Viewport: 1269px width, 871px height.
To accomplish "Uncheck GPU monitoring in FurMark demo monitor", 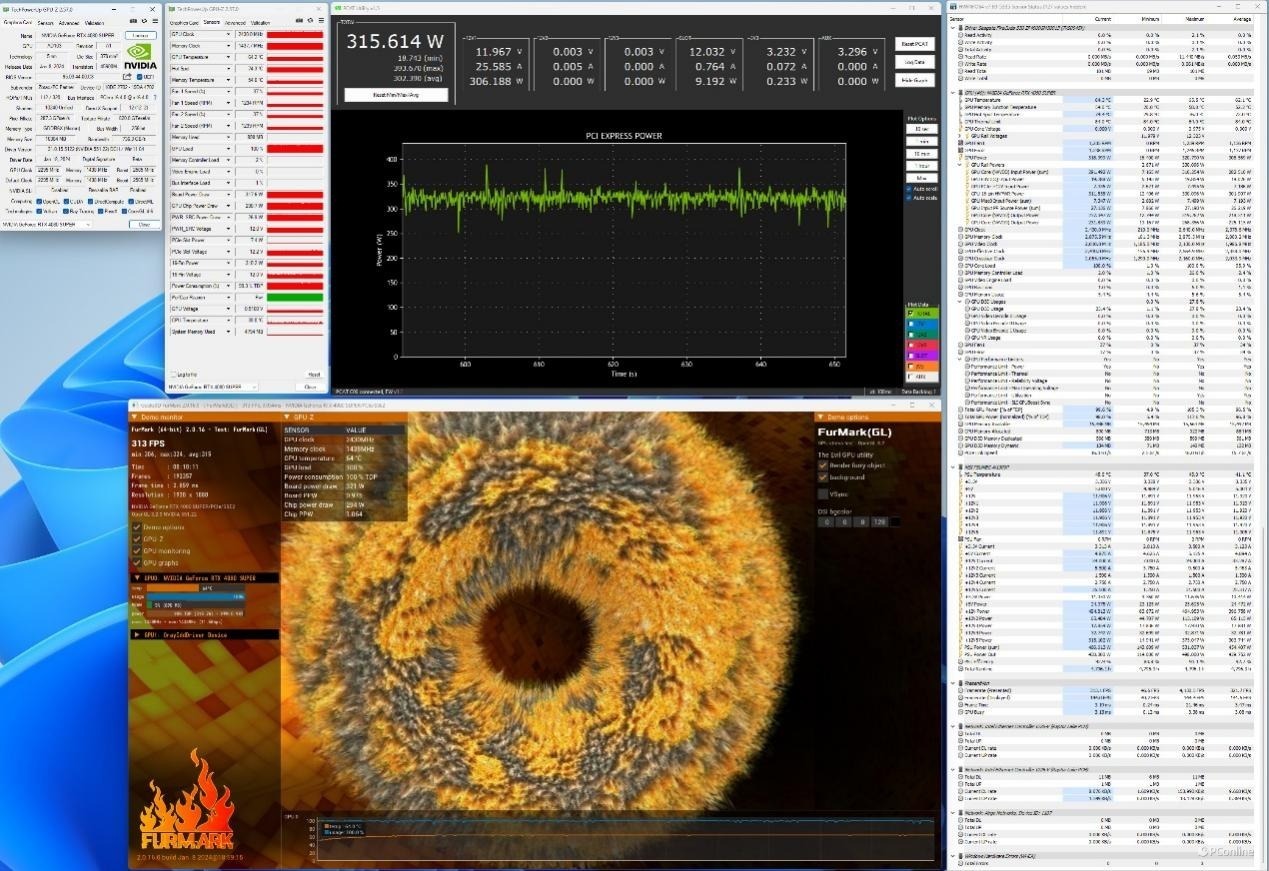I will point(138,551).
